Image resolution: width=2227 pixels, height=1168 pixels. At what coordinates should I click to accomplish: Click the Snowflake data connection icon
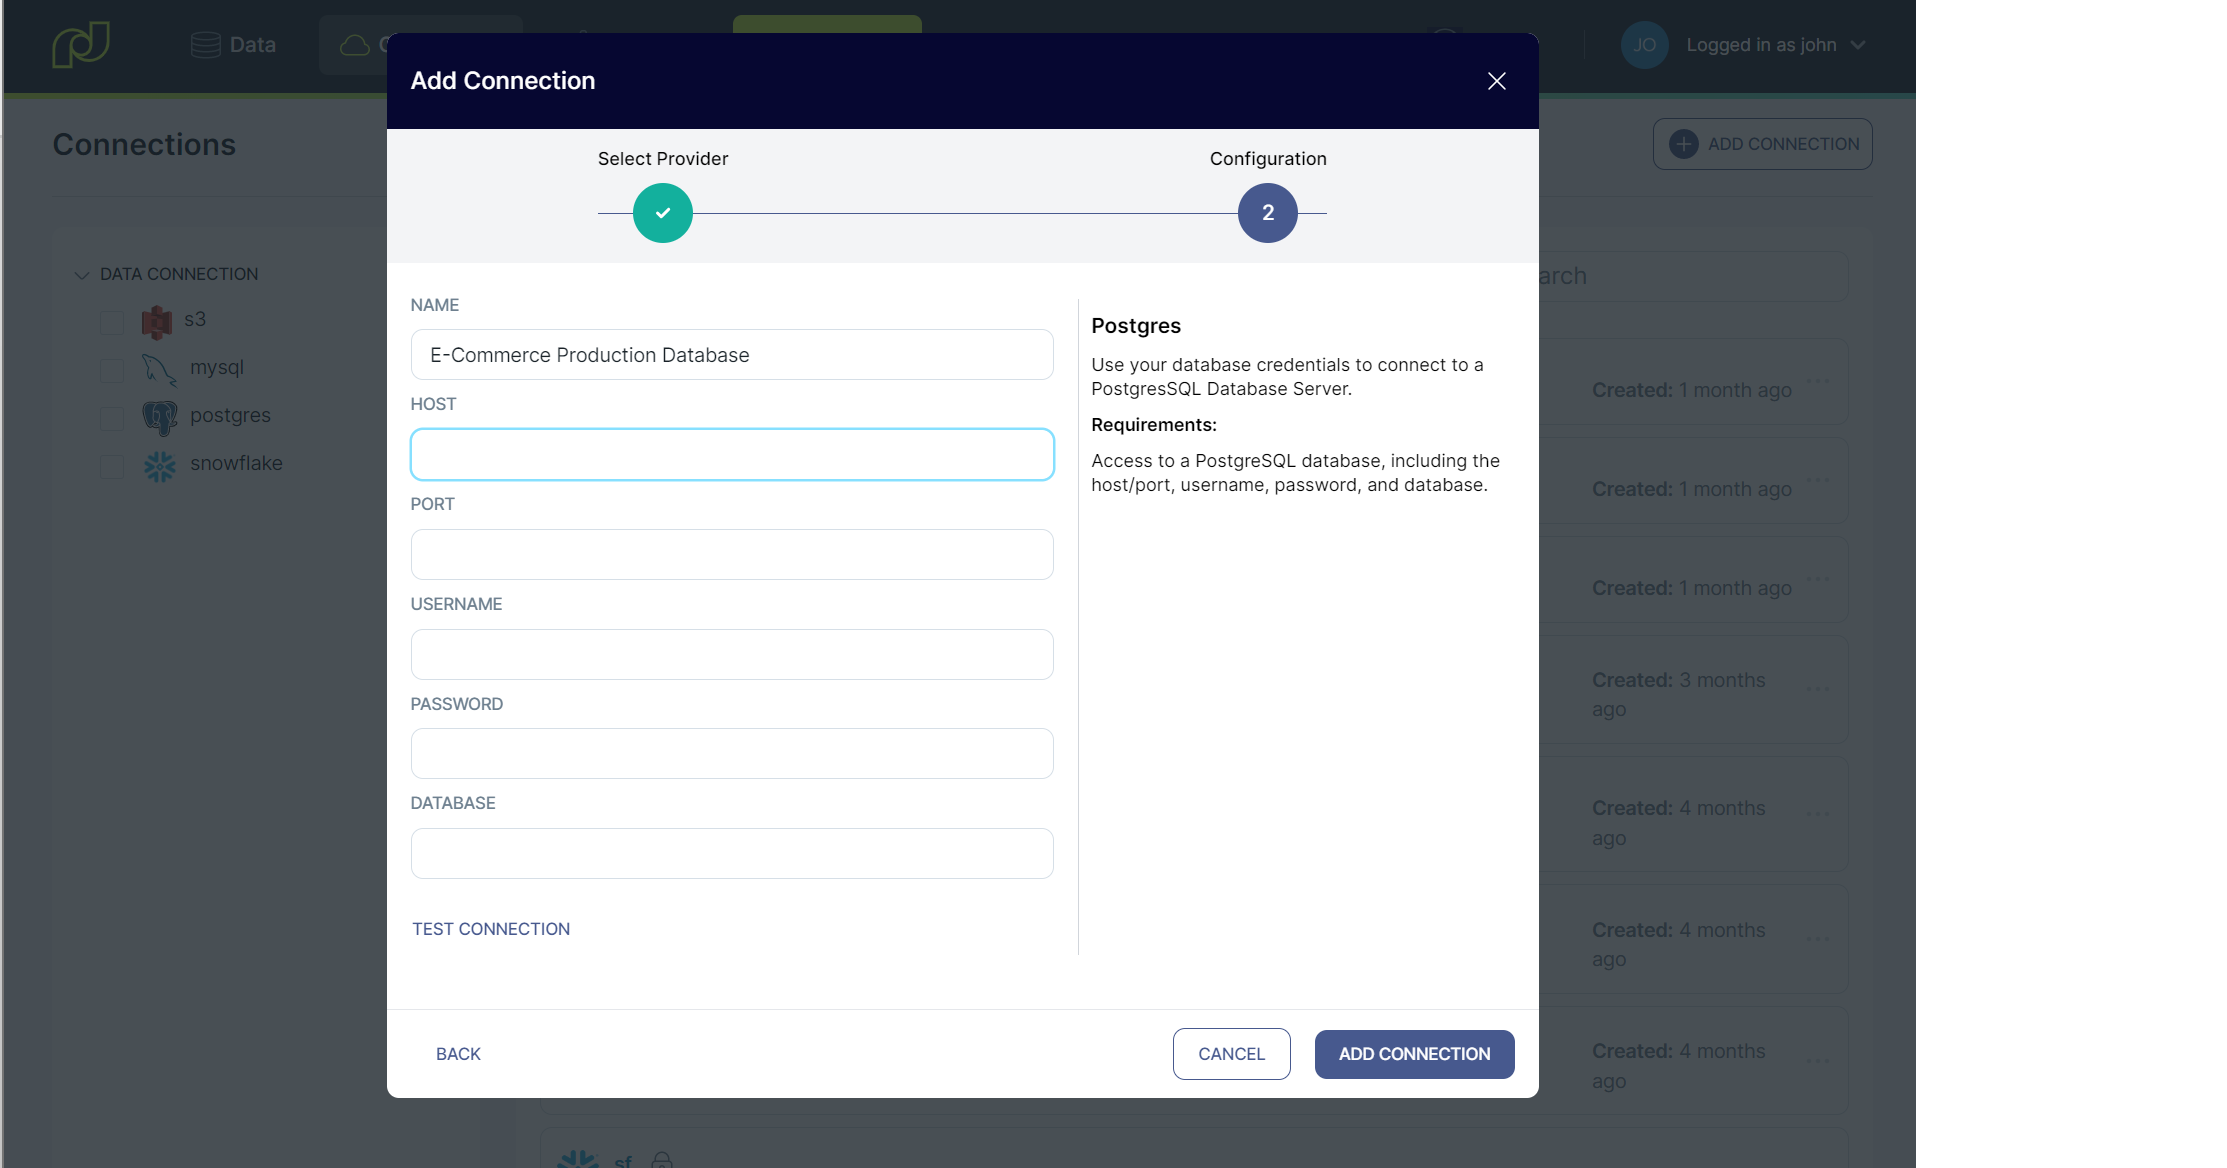(159, 462)
